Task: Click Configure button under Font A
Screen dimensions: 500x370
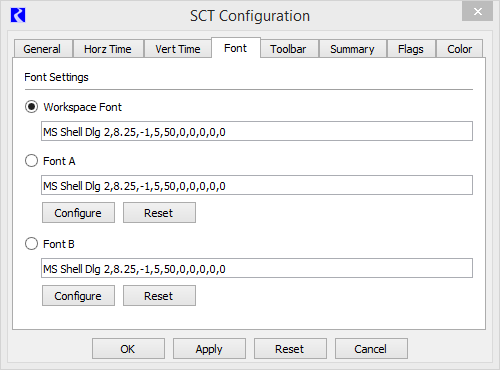Action: tap(78, 213)
